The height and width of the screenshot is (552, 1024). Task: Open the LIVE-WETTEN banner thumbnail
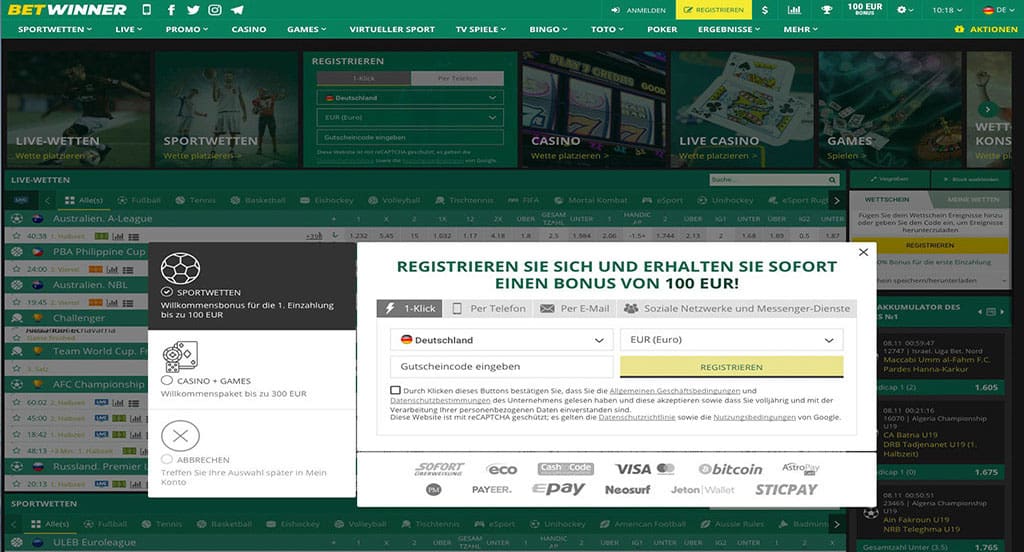(x=78, y=109)
